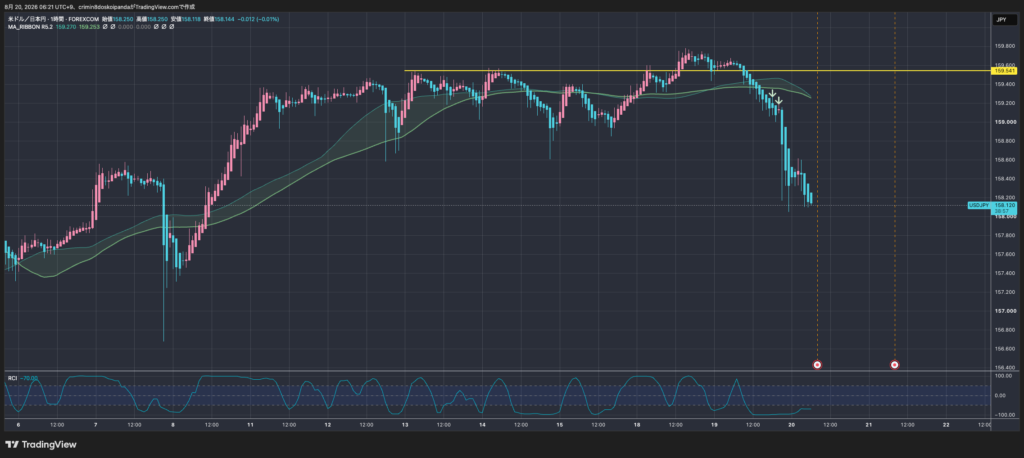Click date 21 on the time axis

click(869, 425)
